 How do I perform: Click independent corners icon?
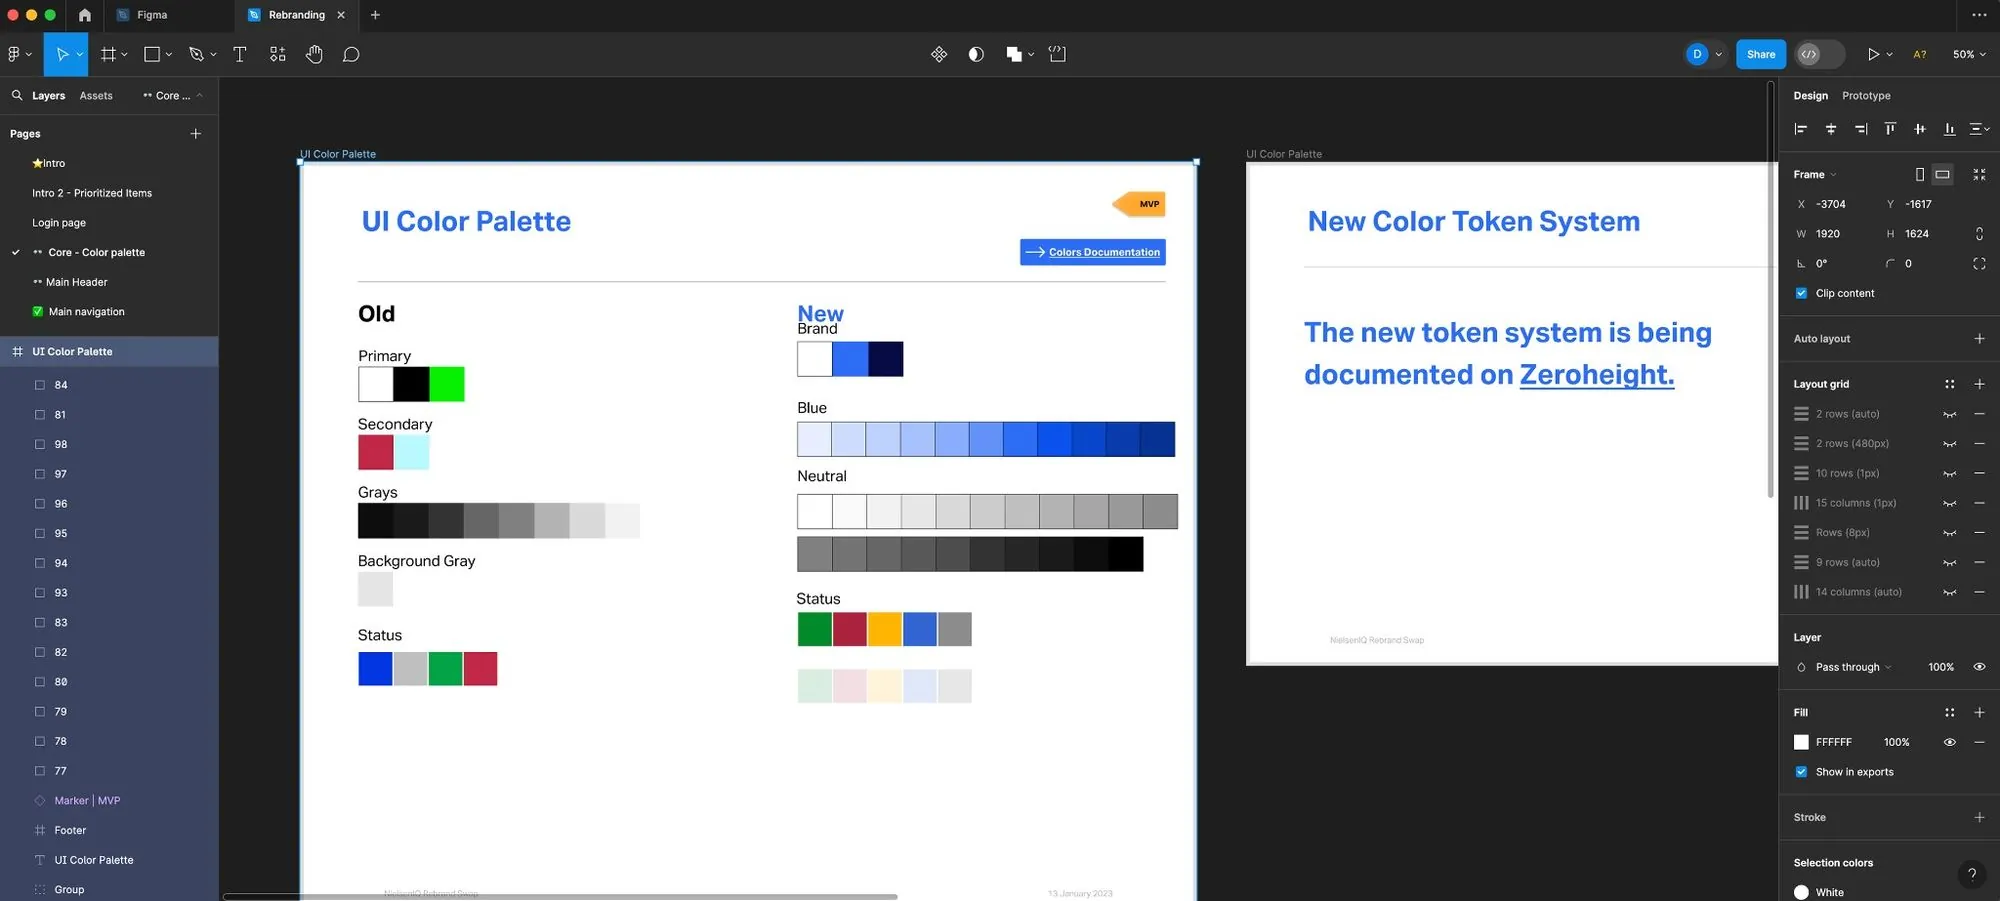pyautogui.click(x=1979, y=263)
